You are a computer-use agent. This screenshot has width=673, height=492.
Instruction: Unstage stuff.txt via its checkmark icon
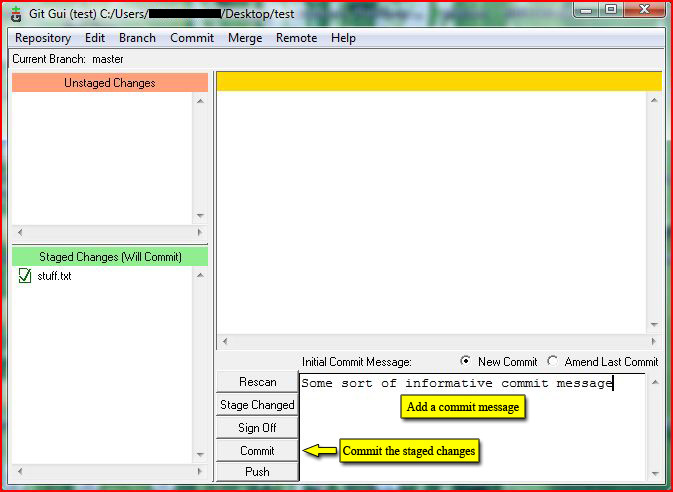pyautogui.click(x=25, y=276)
